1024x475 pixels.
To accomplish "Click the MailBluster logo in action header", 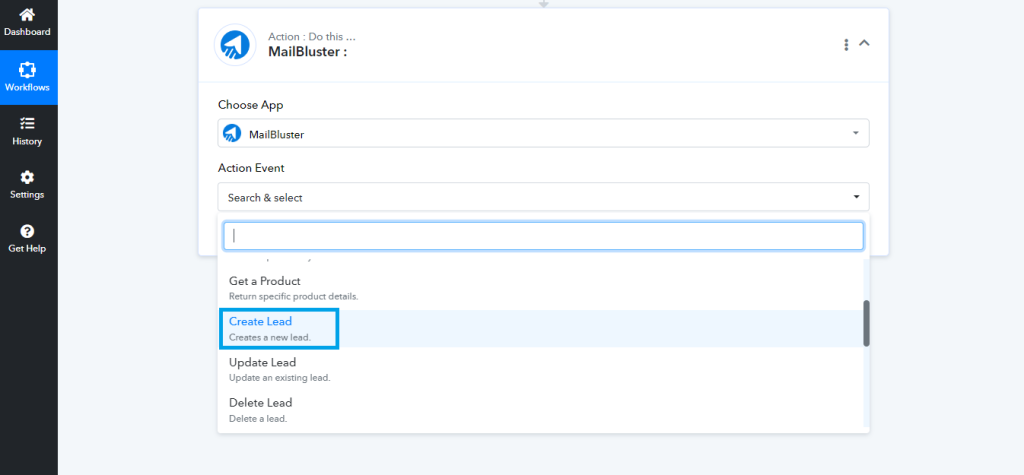I will click(235, 45).
